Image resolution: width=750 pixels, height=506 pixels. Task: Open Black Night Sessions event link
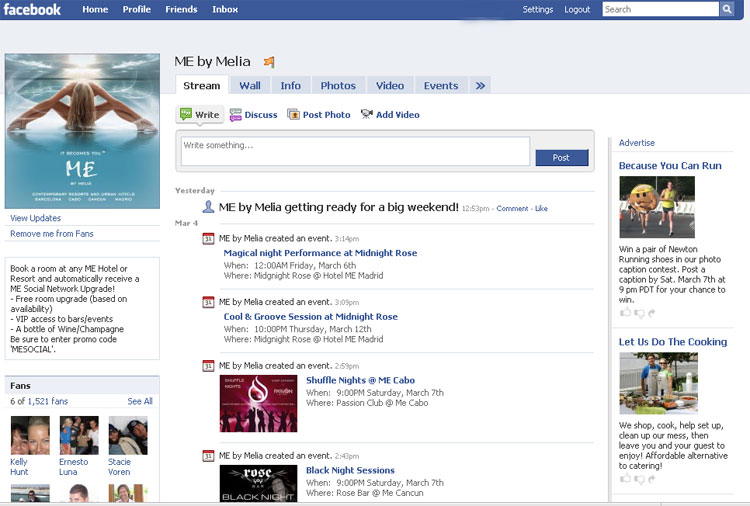pyautogui.click(x=350, y=470)
